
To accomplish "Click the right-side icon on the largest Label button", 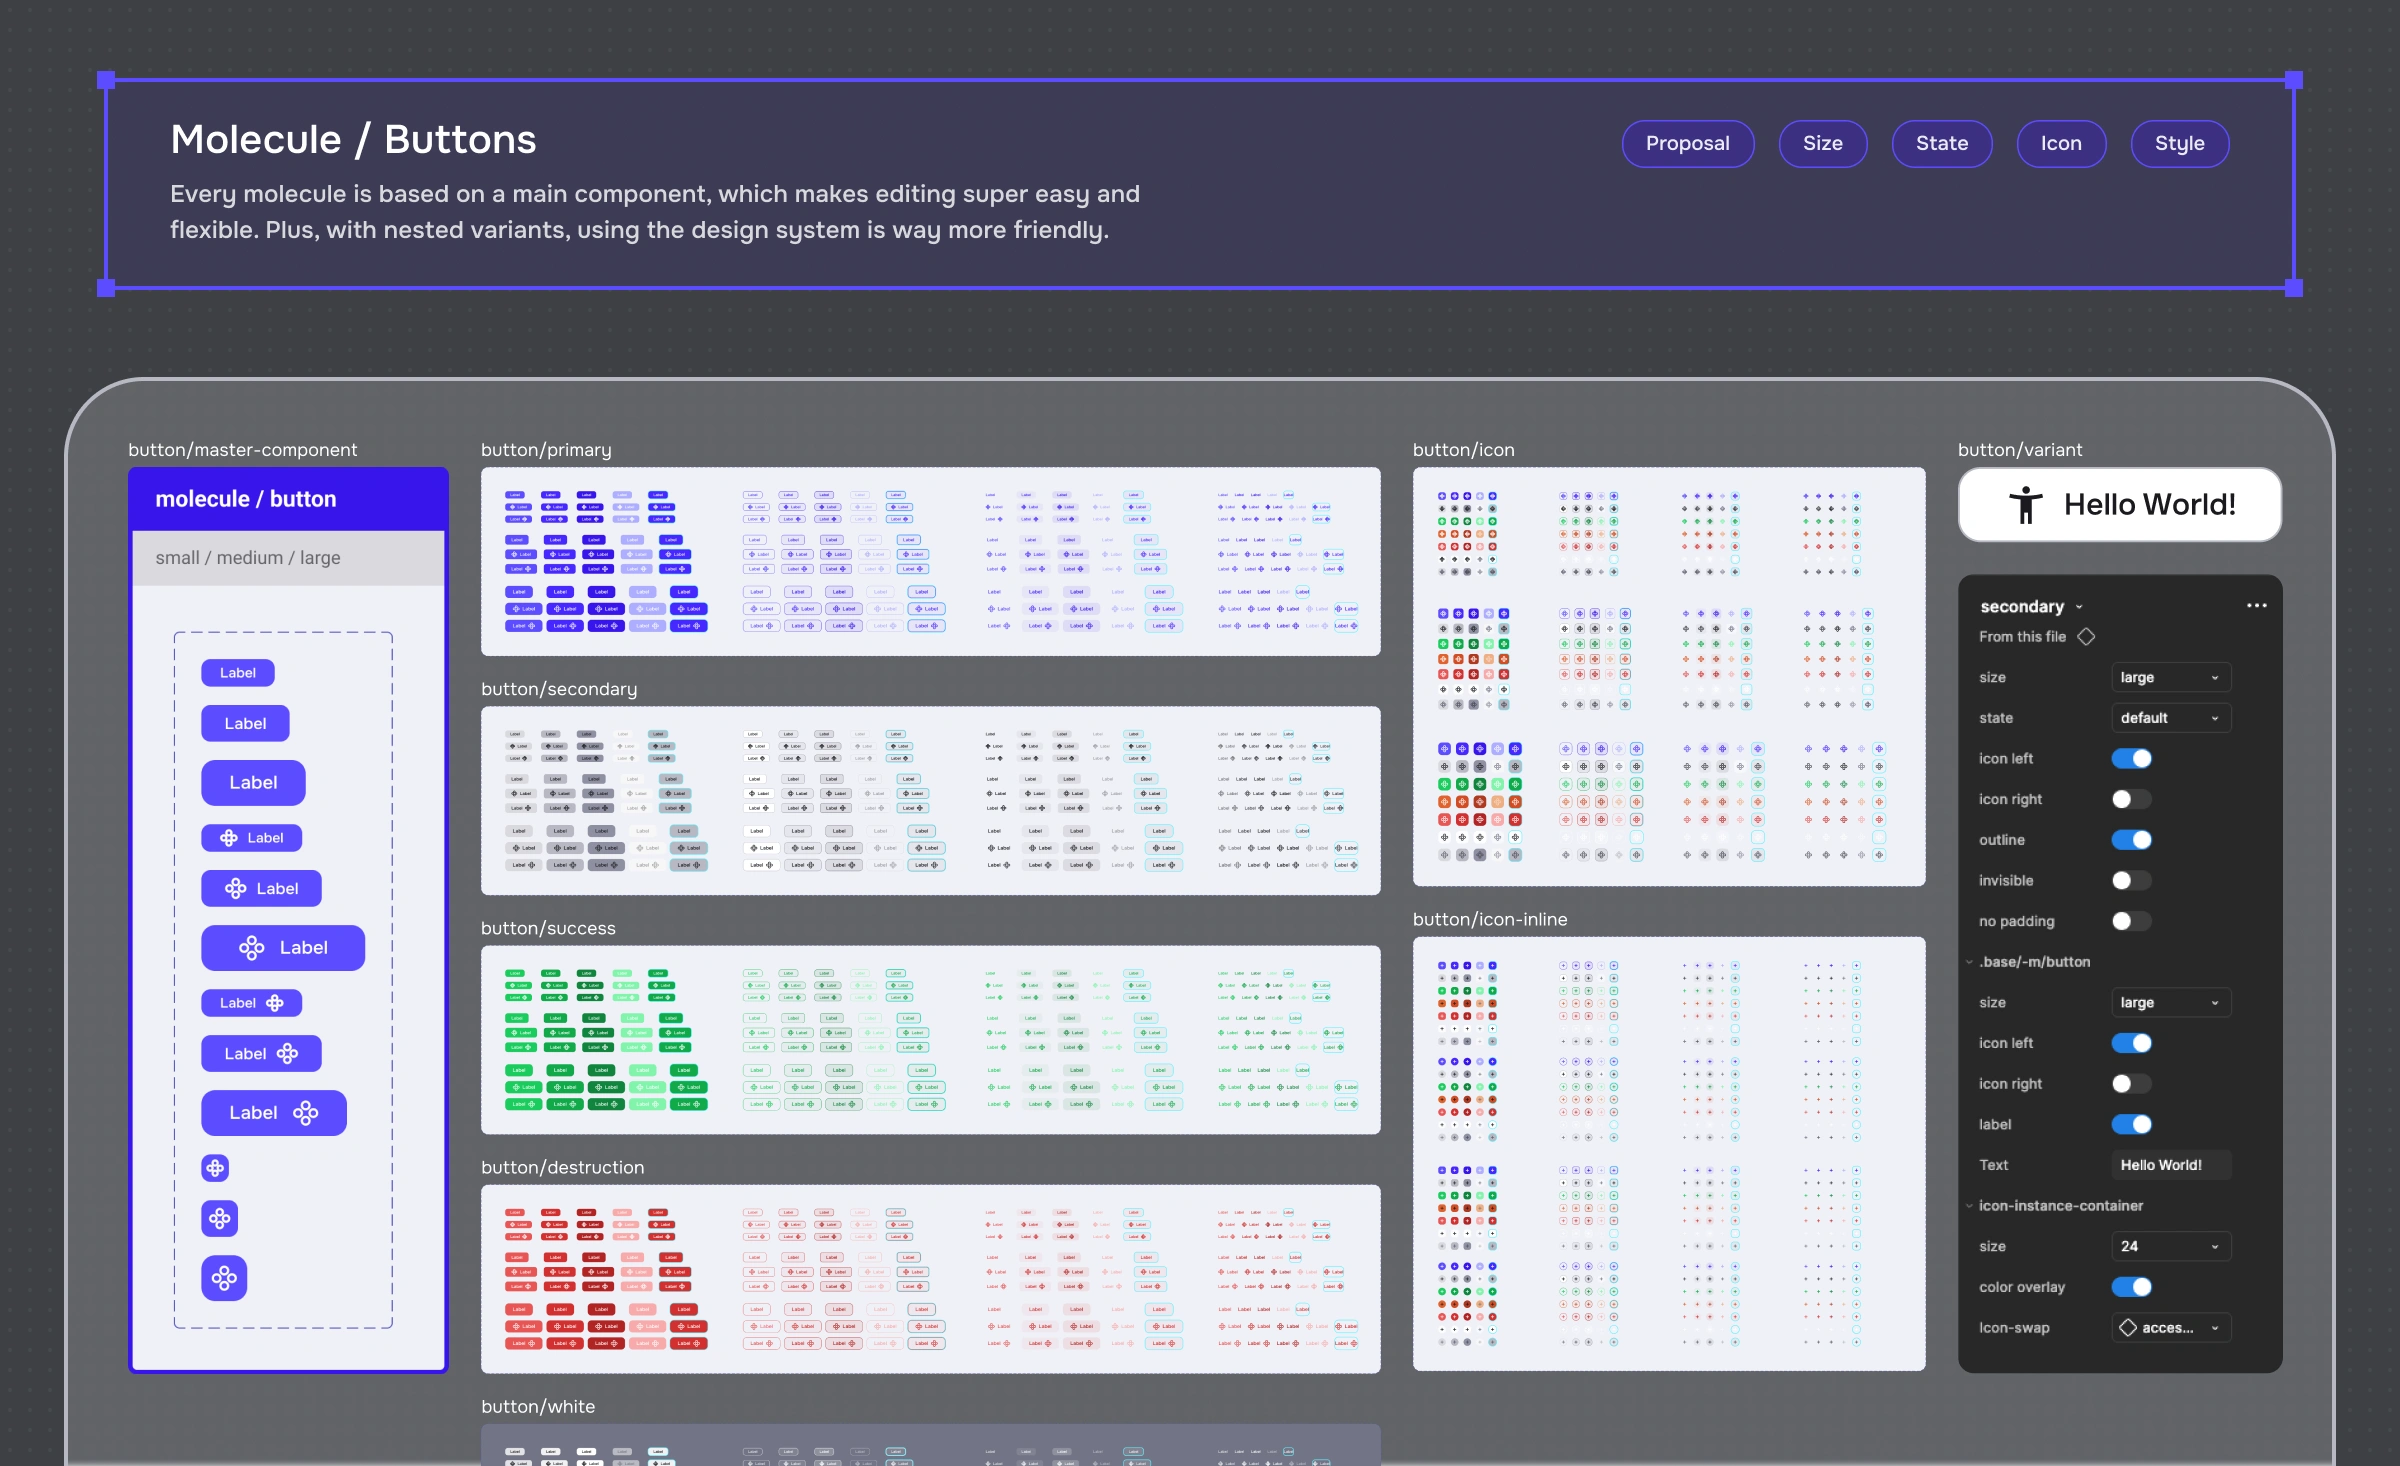I will [x=305, y=1113].
